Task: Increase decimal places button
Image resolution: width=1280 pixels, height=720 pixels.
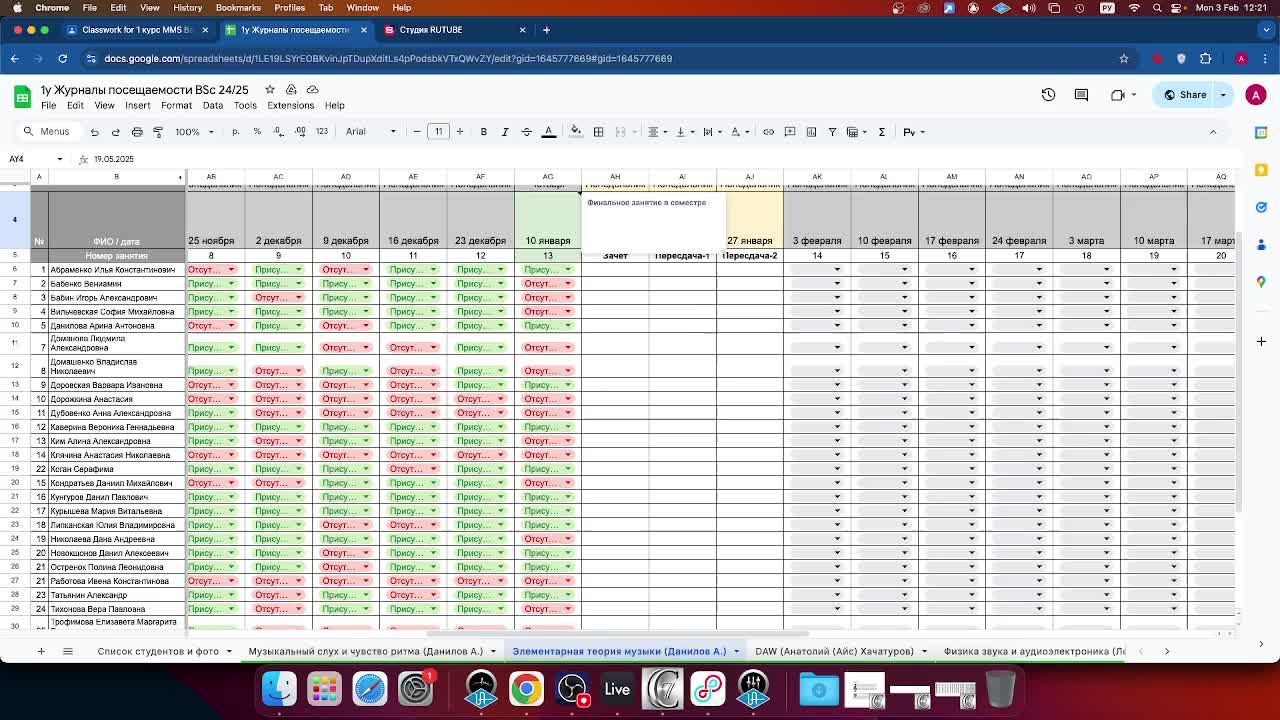Action: point(299,132)
